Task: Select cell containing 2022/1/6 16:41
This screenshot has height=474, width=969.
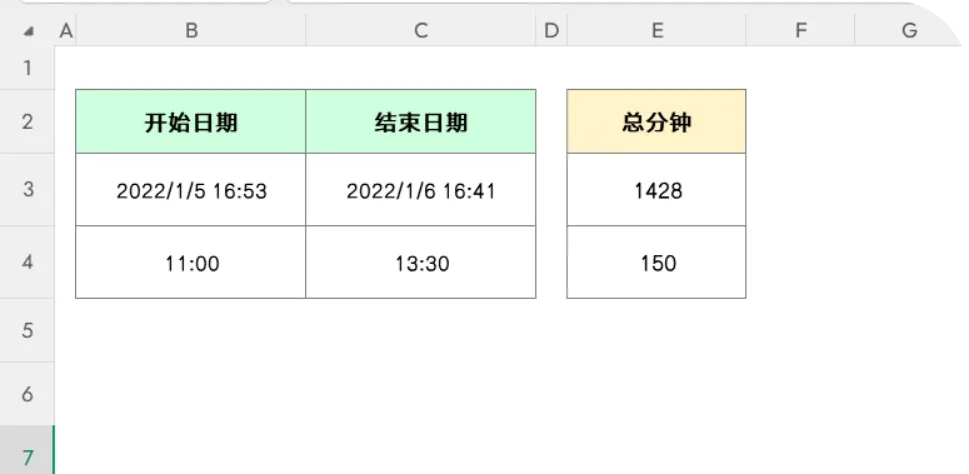Action: click(421, 190)
